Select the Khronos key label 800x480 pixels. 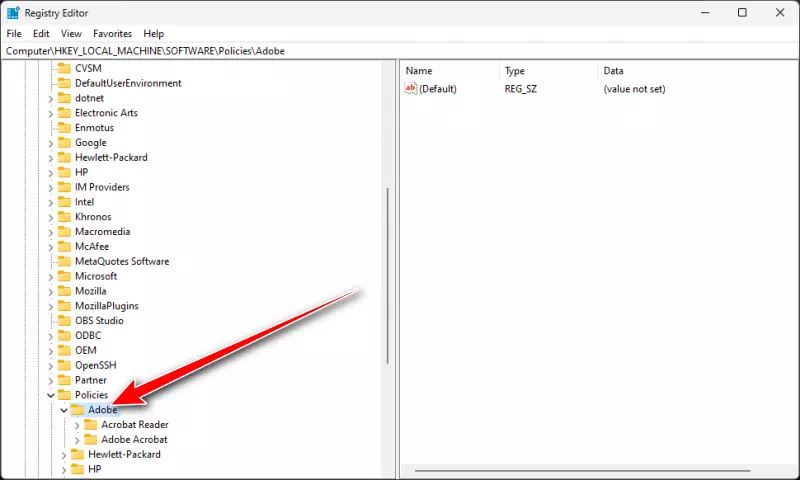coord(93,217)
